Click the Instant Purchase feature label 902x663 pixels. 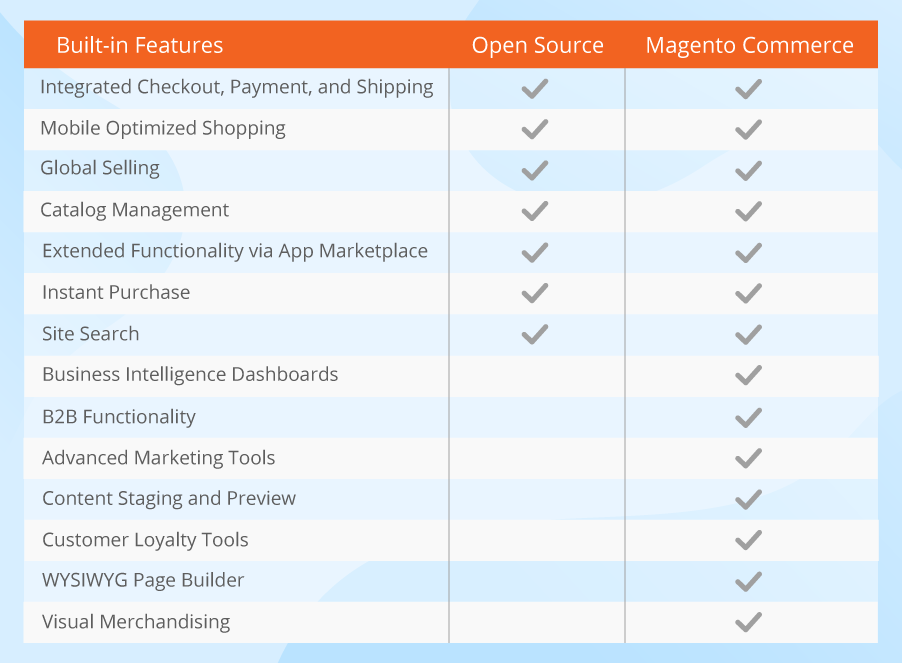point(116,293)
